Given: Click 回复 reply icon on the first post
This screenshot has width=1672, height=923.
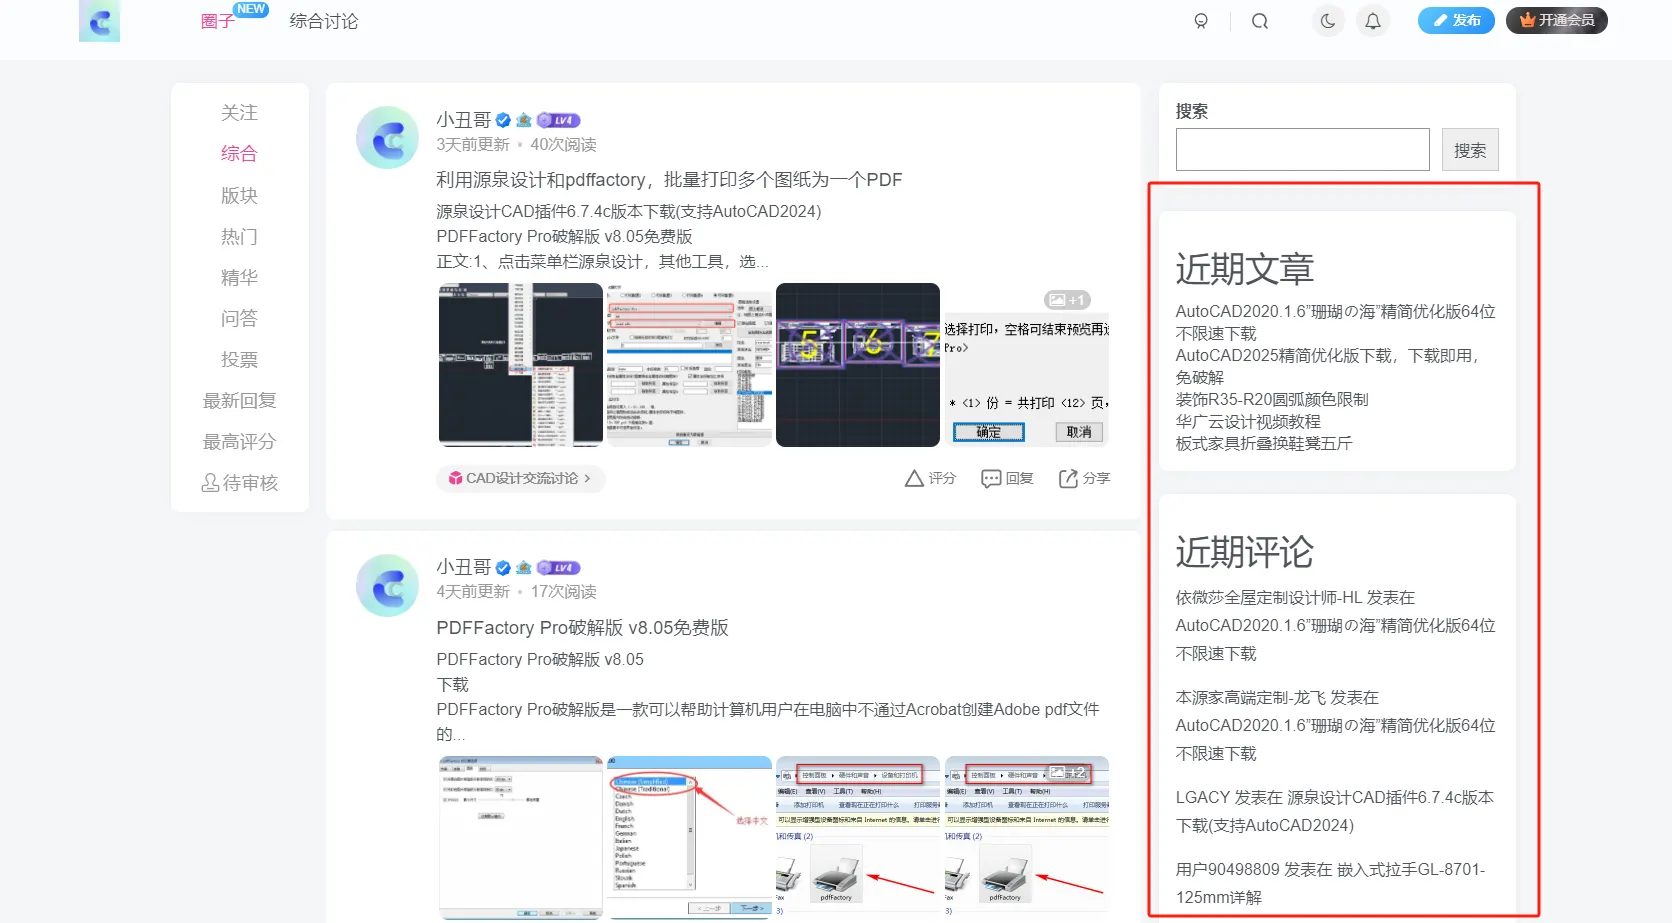Looking at the screenshot, I should pyautogui.click(x=1007, y=478).
